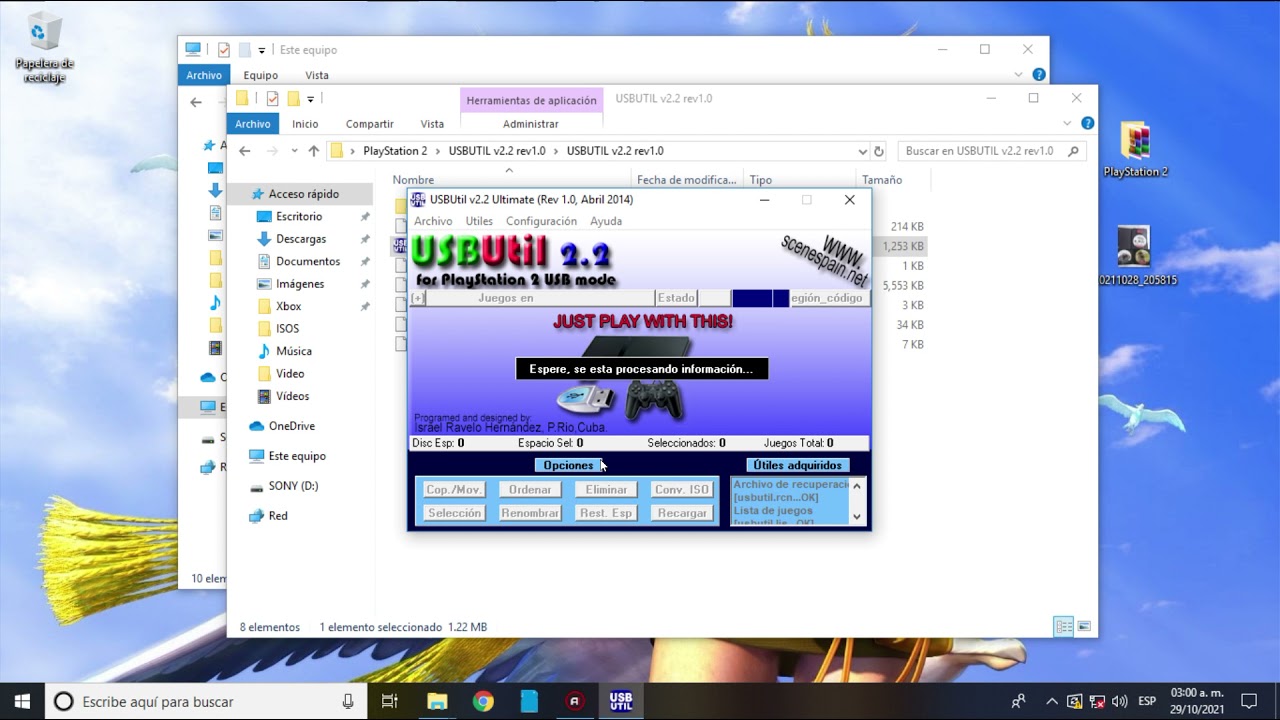The width and height of the screenshot is (1280, 720).
Task: Open Equipo tab in Este equipo window
Action: coord(261,75)
